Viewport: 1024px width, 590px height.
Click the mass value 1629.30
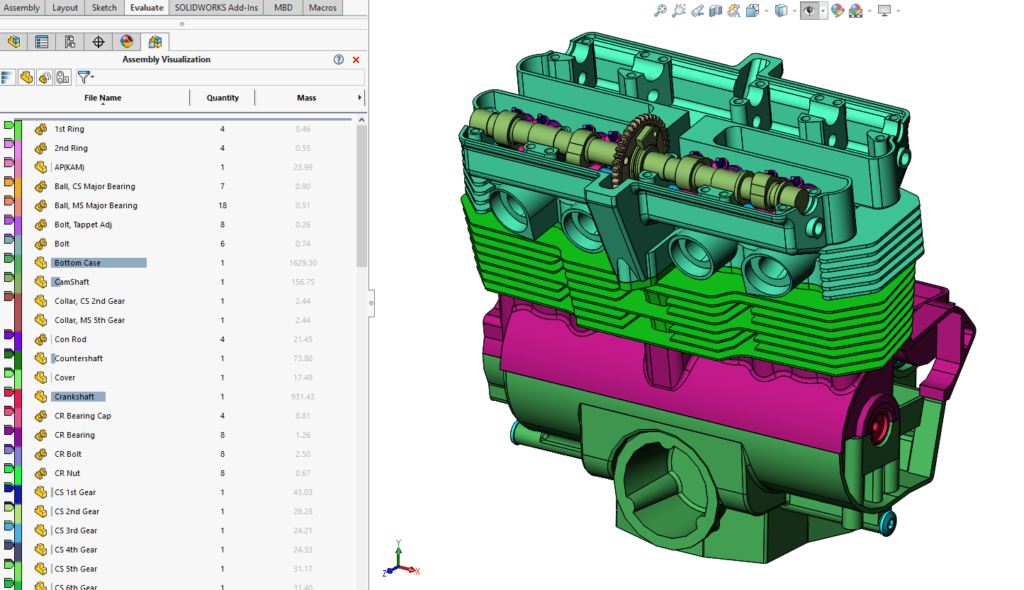tap(303, 263)
